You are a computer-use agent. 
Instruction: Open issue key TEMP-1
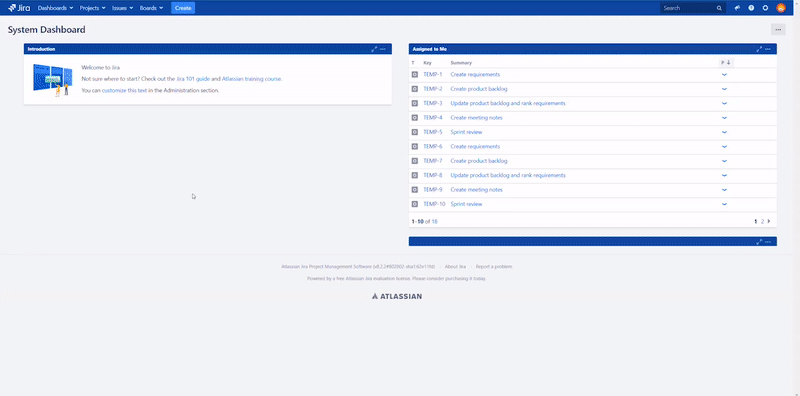tap(433, 75)
